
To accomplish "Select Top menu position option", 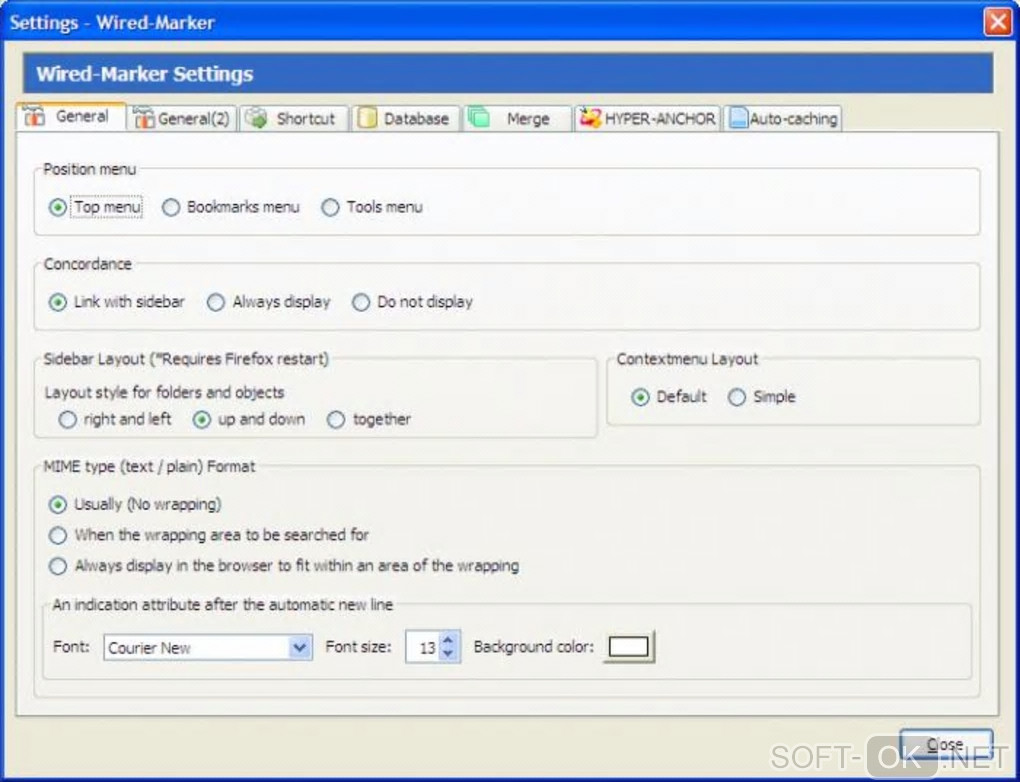I will (x=95, y=207).
